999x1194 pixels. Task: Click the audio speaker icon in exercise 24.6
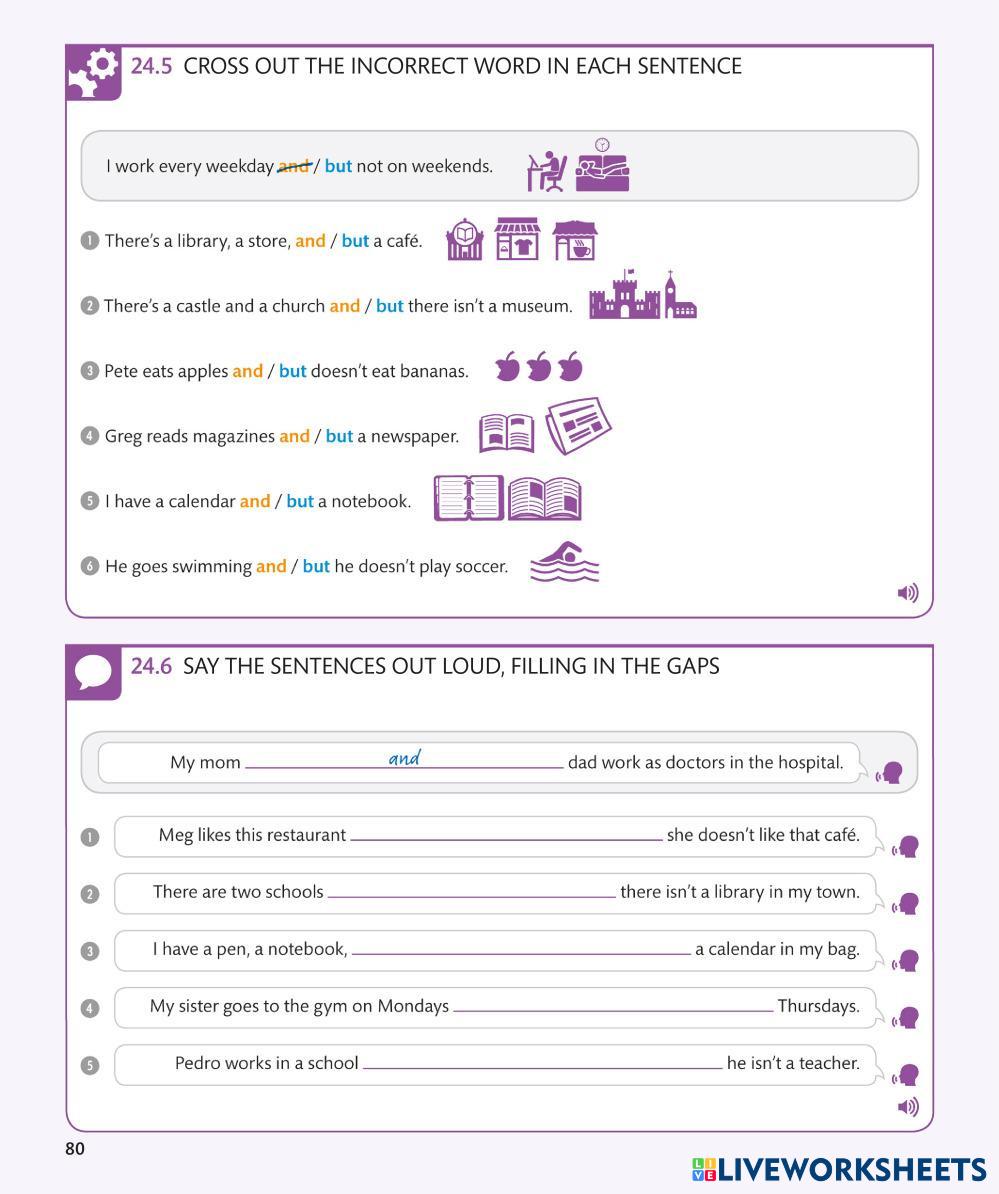tap(908, 1106)
